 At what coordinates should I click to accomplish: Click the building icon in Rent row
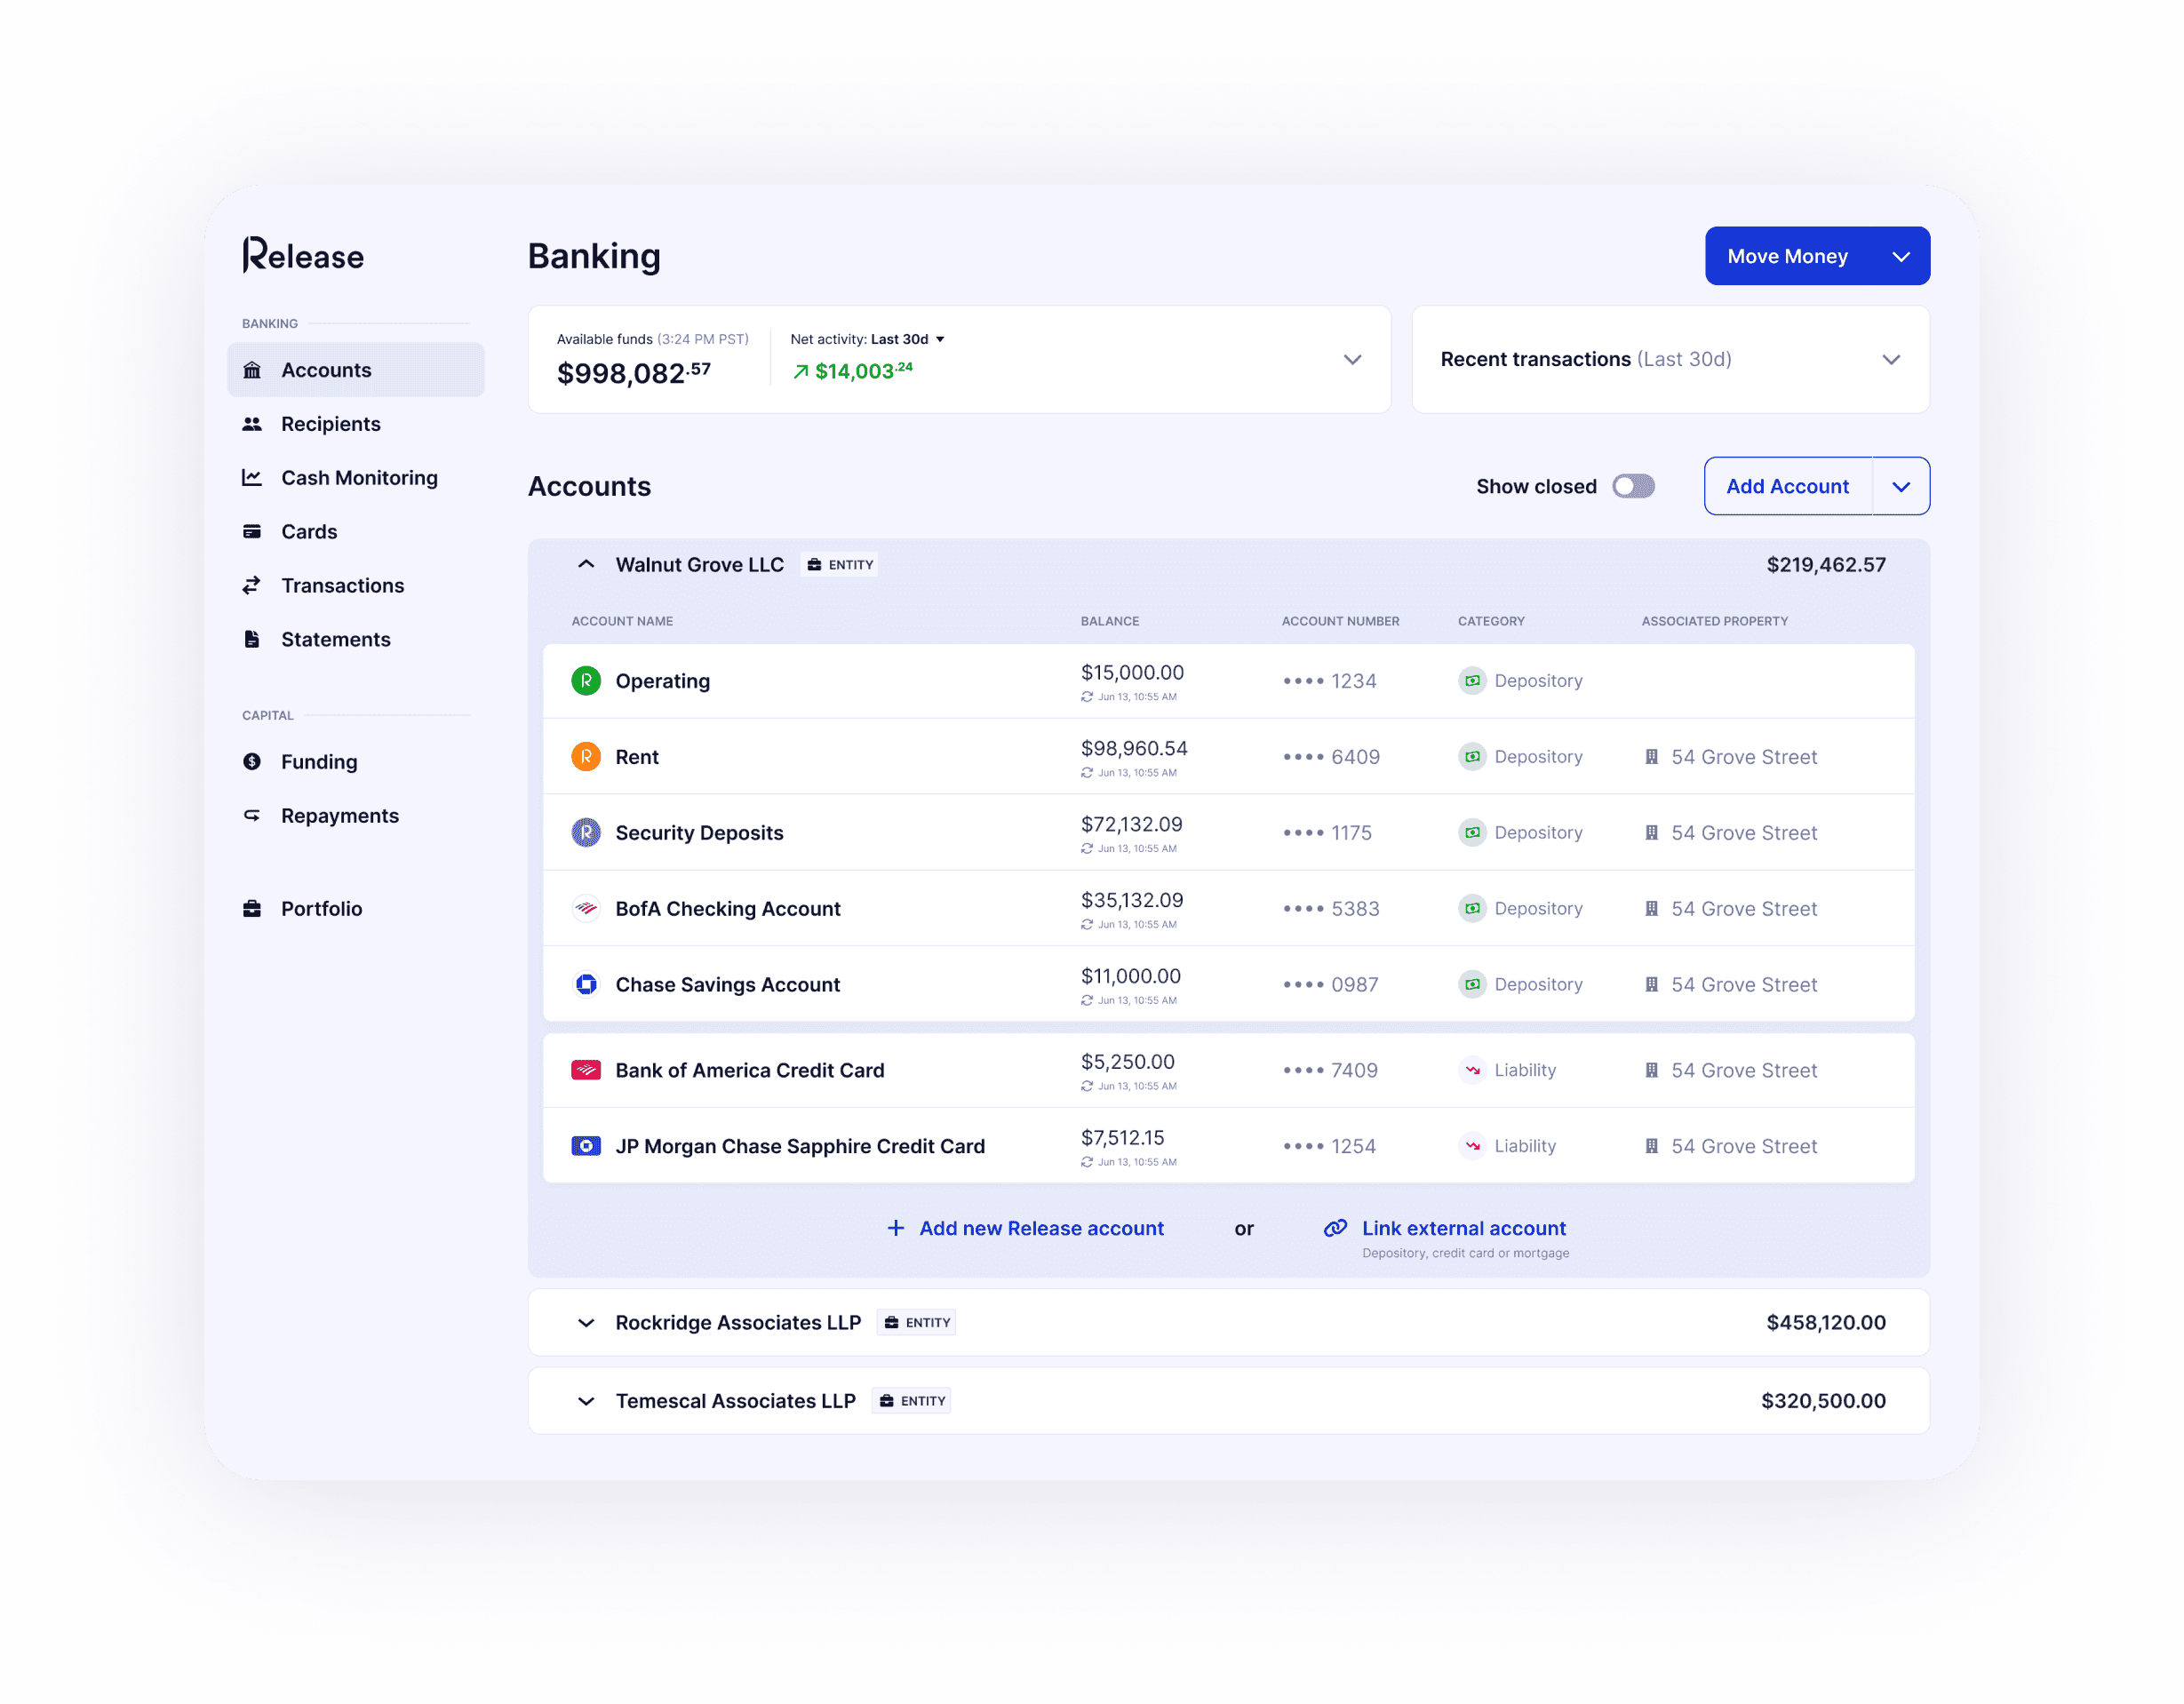pos(1652,757)
